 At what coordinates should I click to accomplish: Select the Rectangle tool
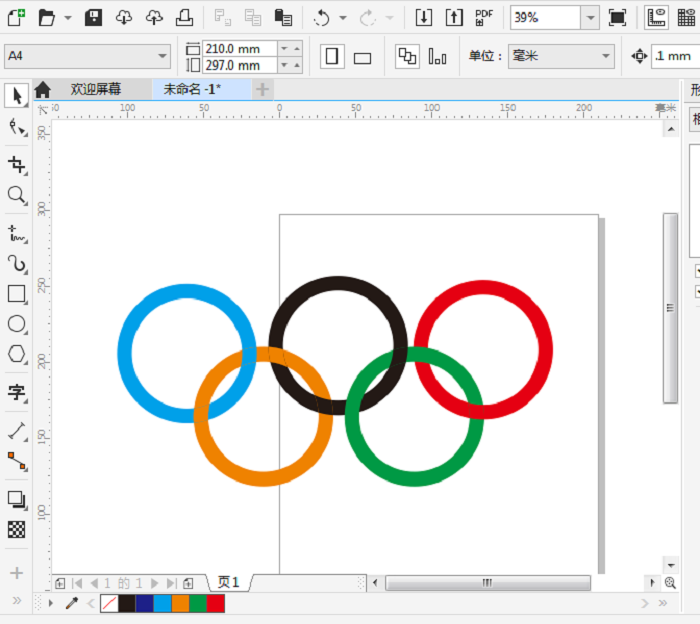(16, 294)
